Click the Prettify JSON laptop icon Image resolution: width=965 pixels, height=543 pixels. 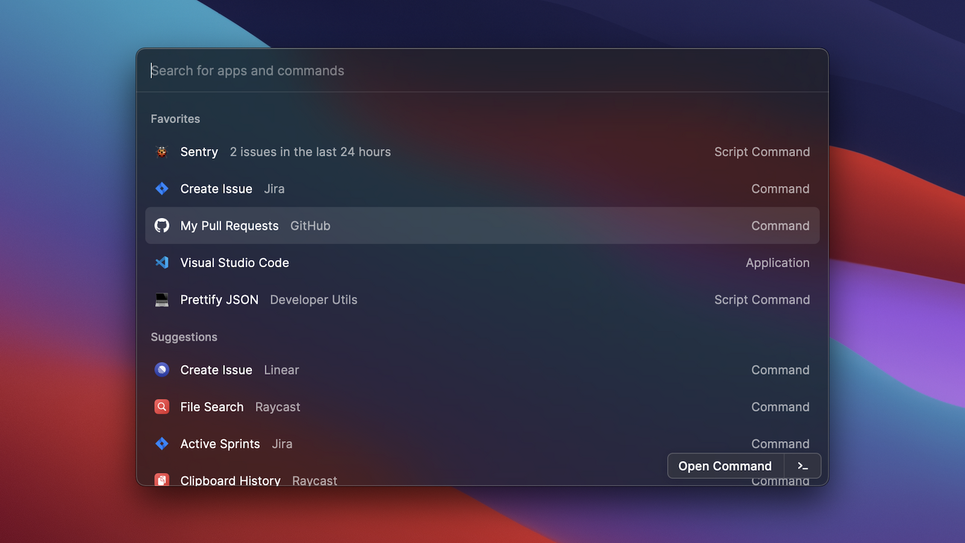tap(162, 299)
